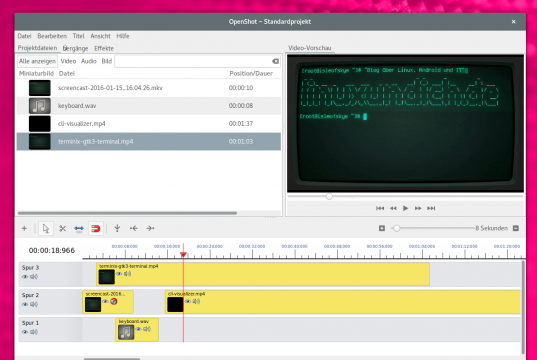
Task: Open the Bearbeiten menu
Action: (x=52, y=36)
